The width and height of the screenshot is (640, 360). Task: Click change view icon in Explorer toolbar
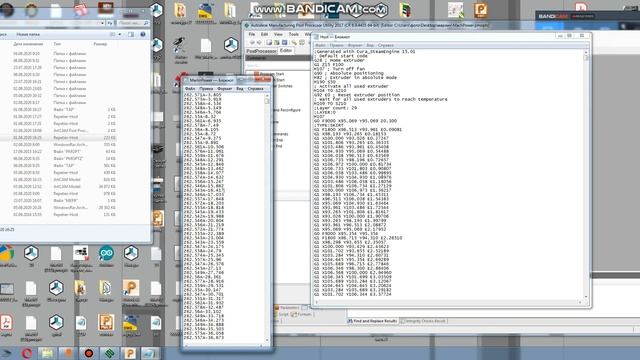(112, 35)
